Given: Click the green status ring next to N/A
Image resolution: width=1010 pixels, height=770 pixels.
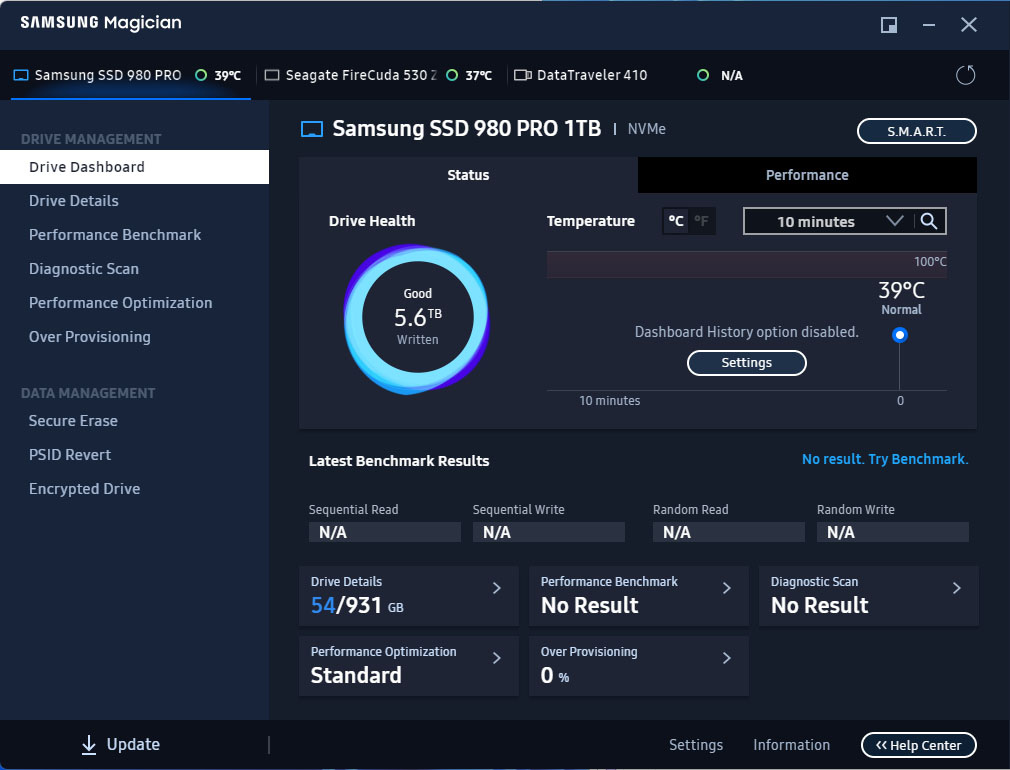Looking at the screenshot, I should click(703, 75).
